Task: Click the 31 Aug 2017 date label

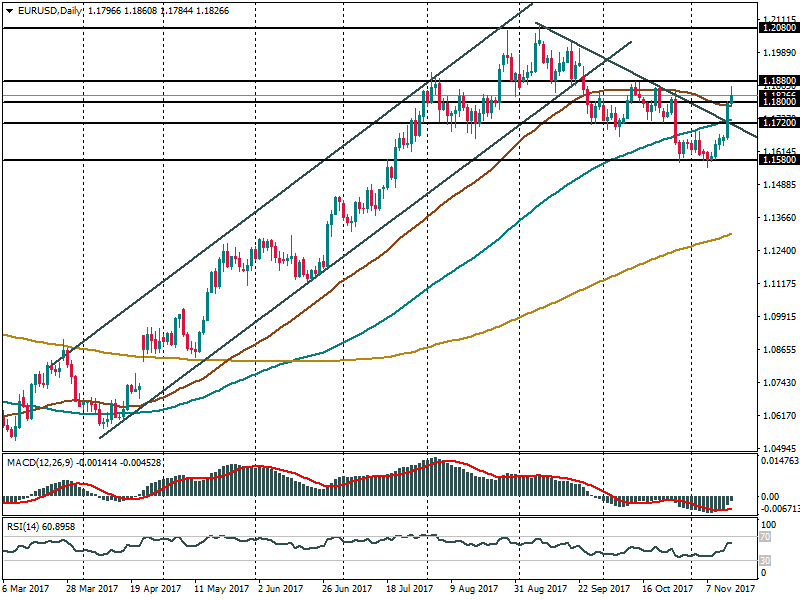Action: point(541,590)
